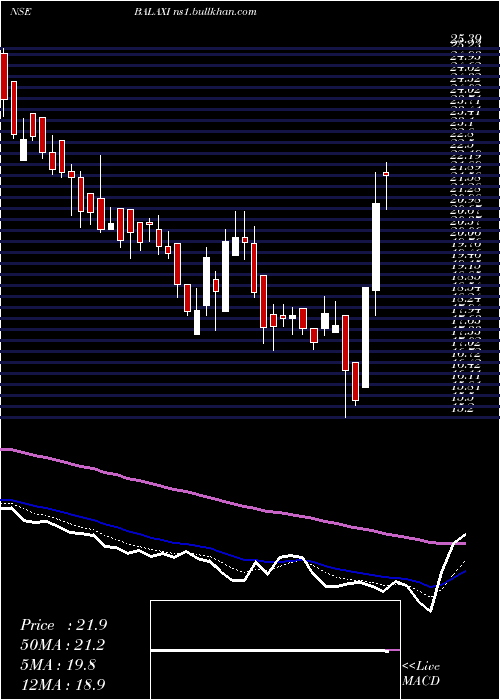Click the <<Live MACD label
The height and width of the screenshot is (700, 500).
(421, 673)
